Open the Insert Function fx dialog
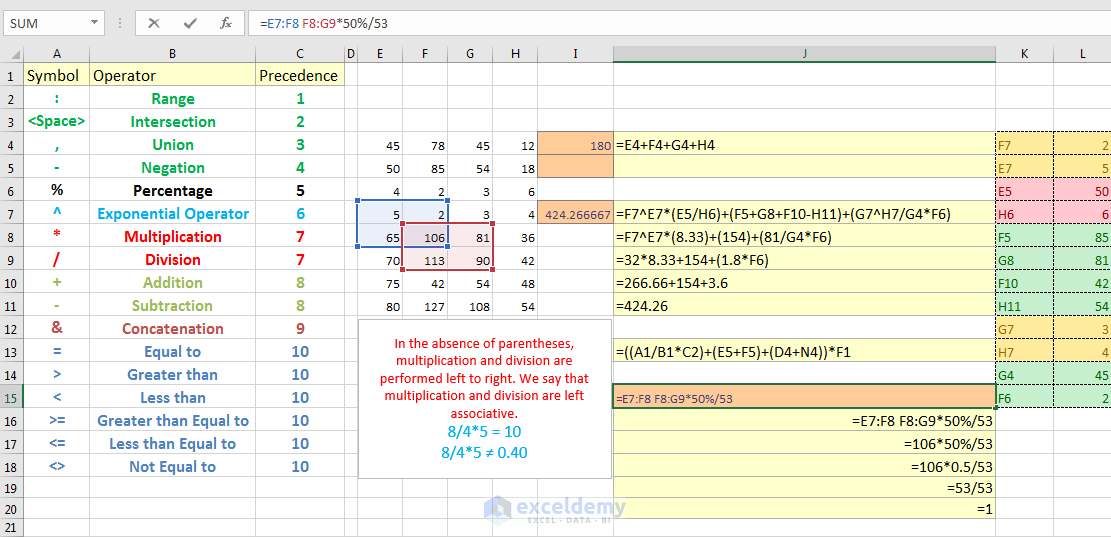Viewport: 1111px width, 537px height. (x=226, y=23)
